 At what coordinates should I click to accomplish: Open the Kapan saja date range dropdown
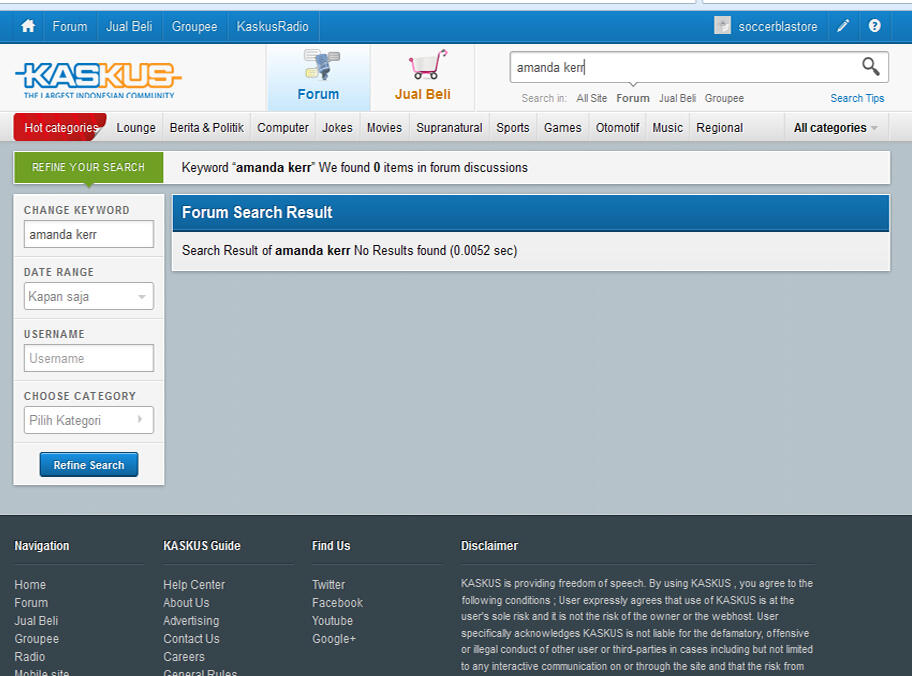click(x=89, y=296)
